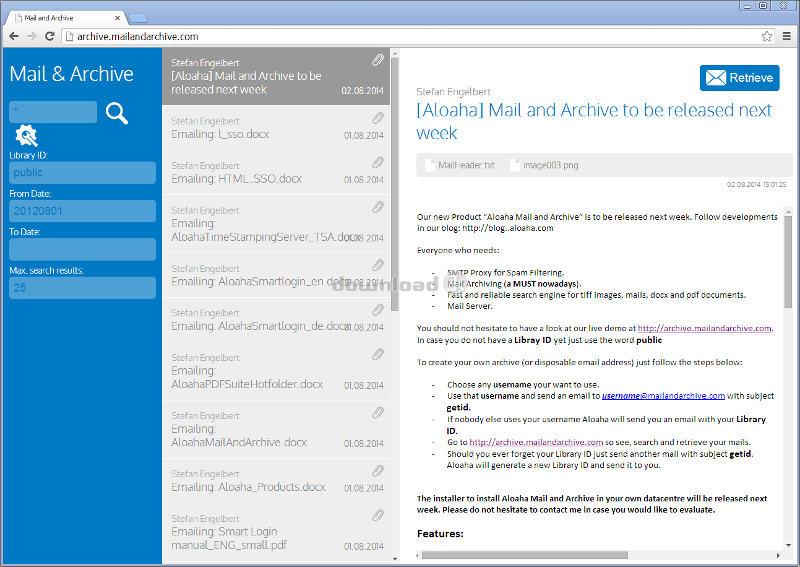The image size is (800, 567).
Task: Click the Max. search results field
Action: click(x=82, y=288)
